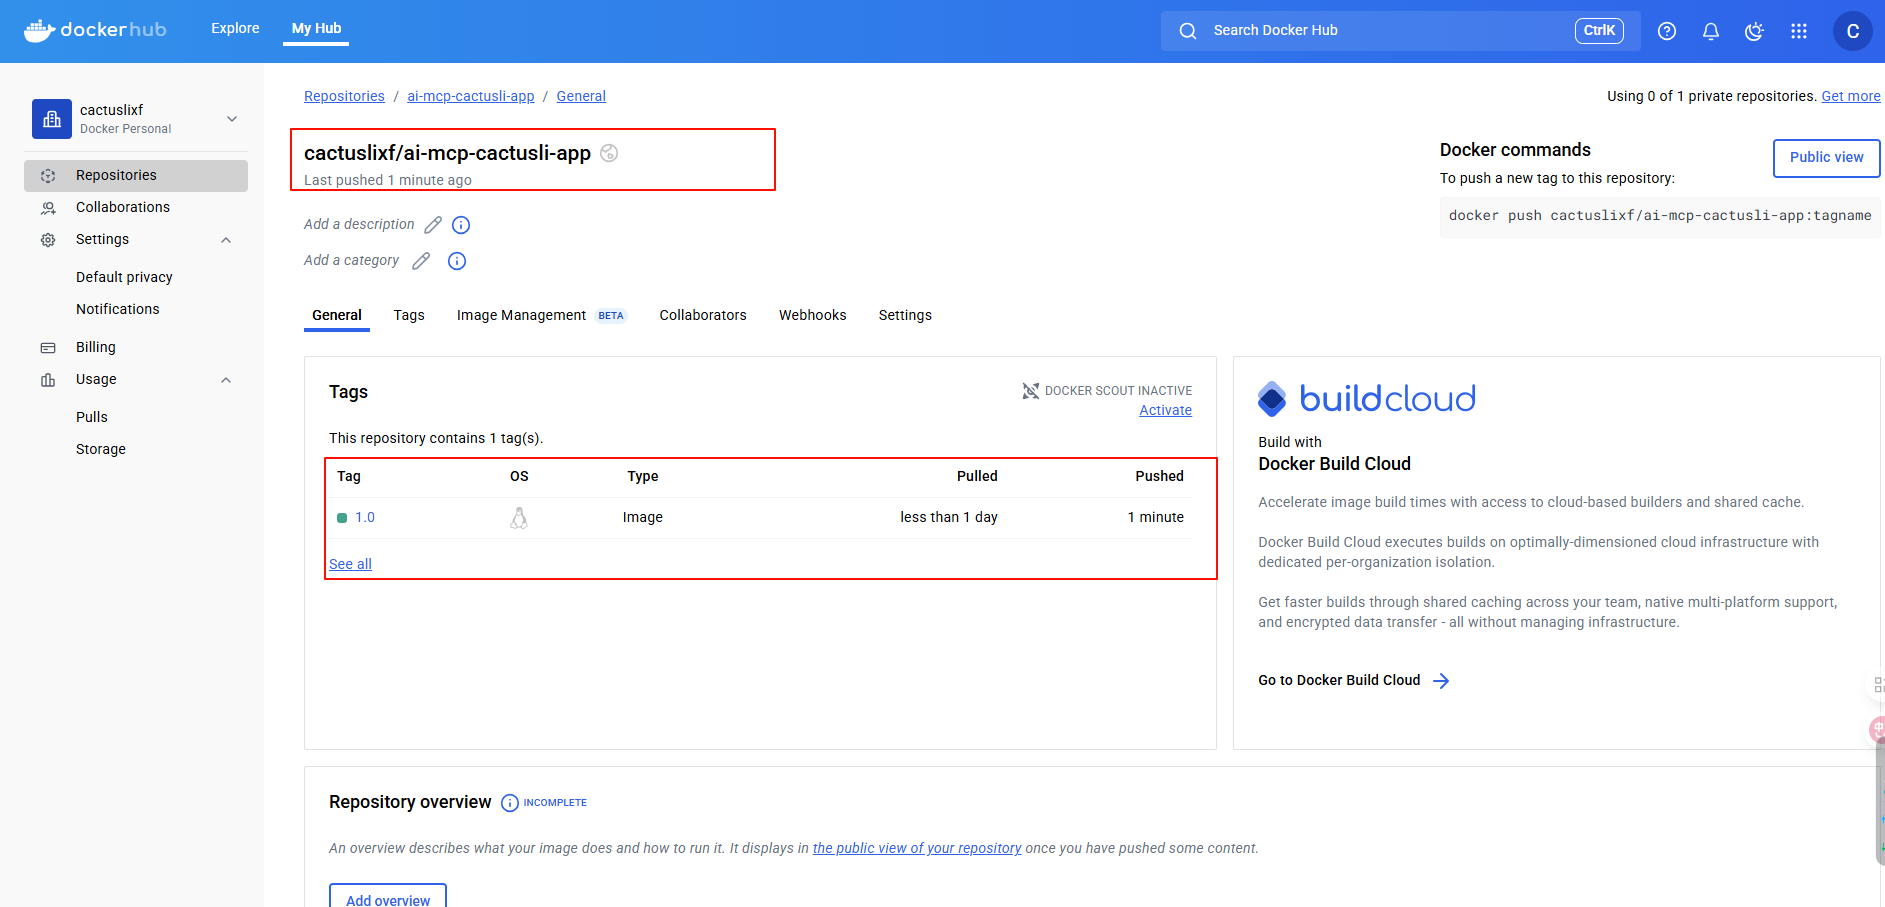The width and height of the screenshot is (1885, 907).
Task: Select the My Hub top menu
Action: point(316,28)
